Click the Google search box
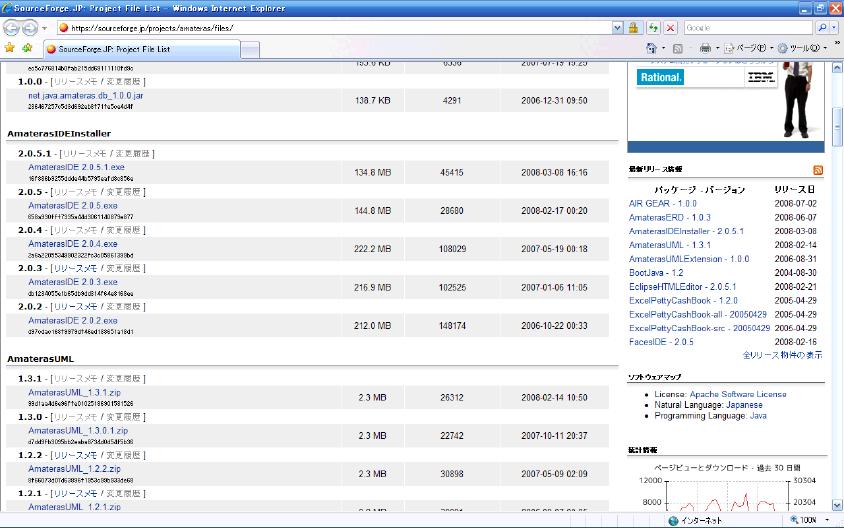The width and height of the screenshot is (844, 528). coord(748,27)
